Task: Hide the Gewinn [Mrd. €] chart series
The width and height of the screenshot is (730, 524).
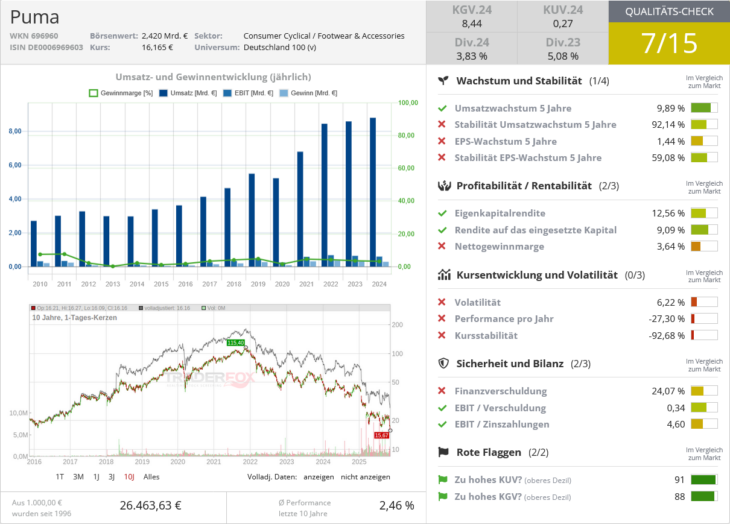Action: pyautogui.click(x=300, y=93)
